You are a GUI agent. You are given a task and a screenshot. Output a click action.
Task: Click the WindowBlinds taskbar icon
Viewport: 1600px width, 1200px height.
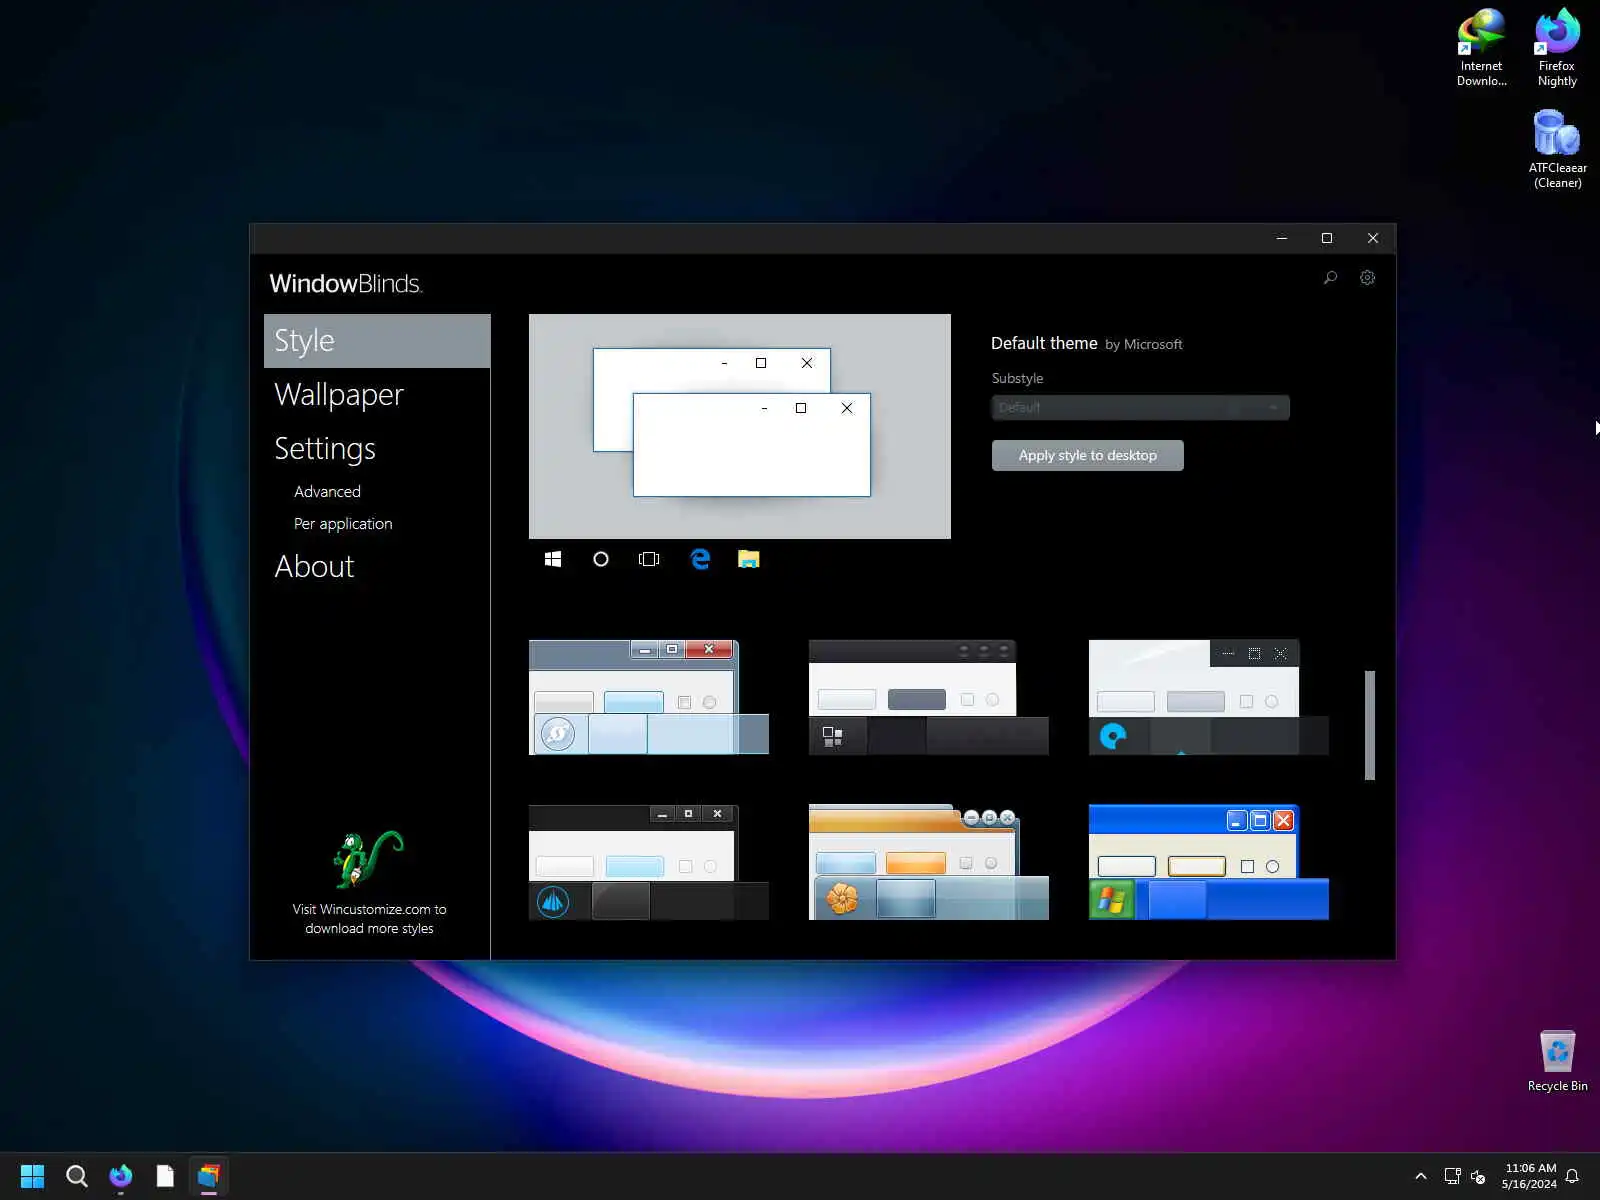point(208,1176)
